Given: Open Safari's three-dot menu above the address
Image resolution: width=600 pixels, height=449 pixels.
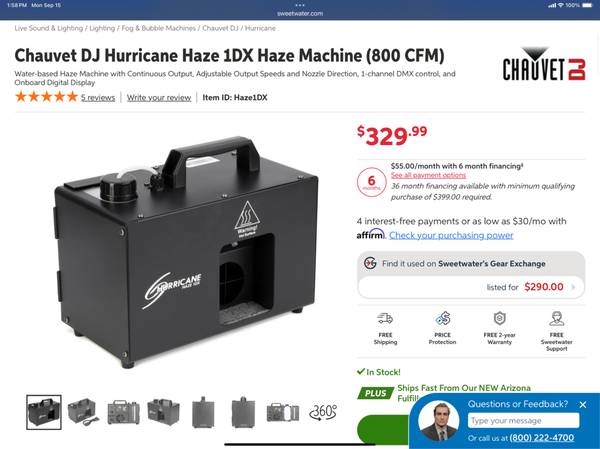Looking at the screenshot, I should (x=300, y=5).
